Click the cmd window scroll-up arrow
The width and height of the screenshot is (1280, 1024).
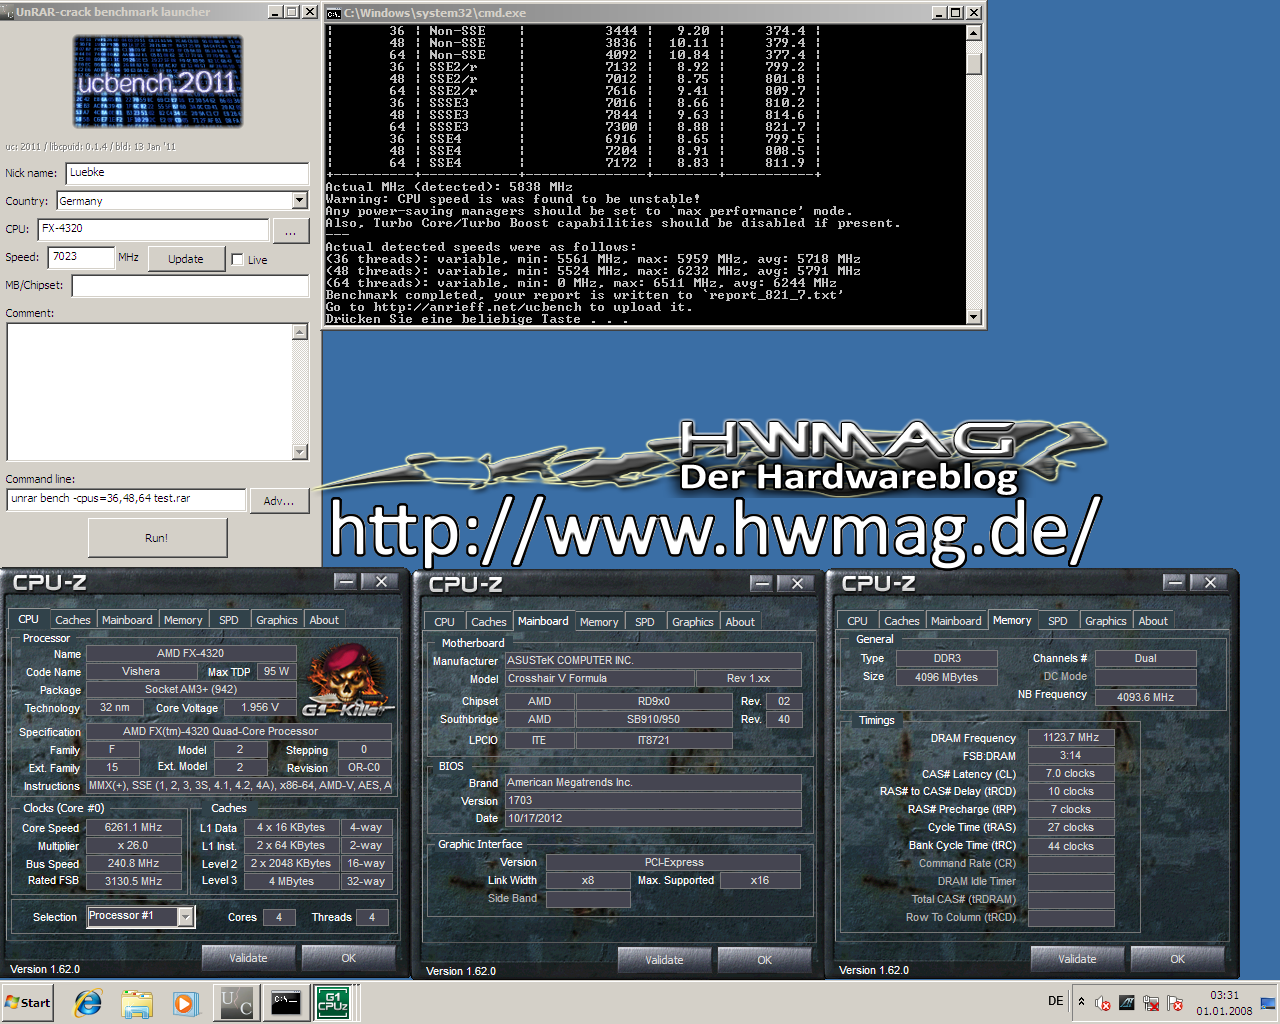(x=974, y=32)
